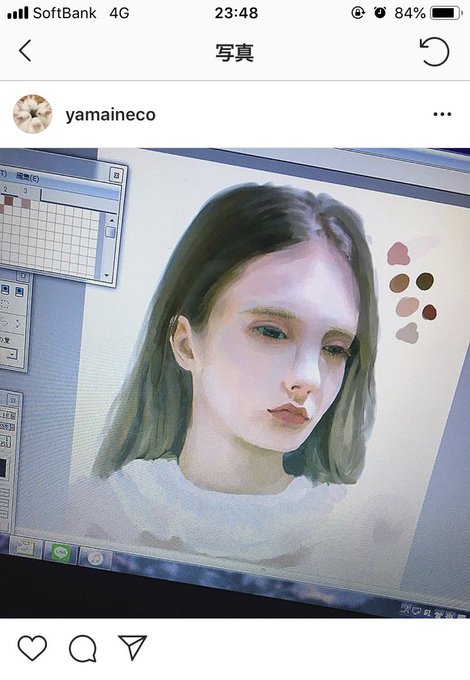Open the yamaineco username link
470x680 pixels.
pos(111,115)
